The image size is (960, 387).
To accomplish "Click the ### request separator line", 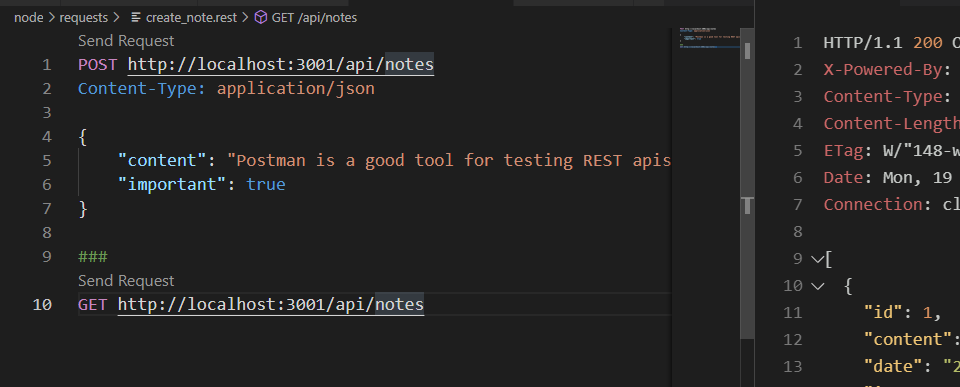I will pos(92,257).
